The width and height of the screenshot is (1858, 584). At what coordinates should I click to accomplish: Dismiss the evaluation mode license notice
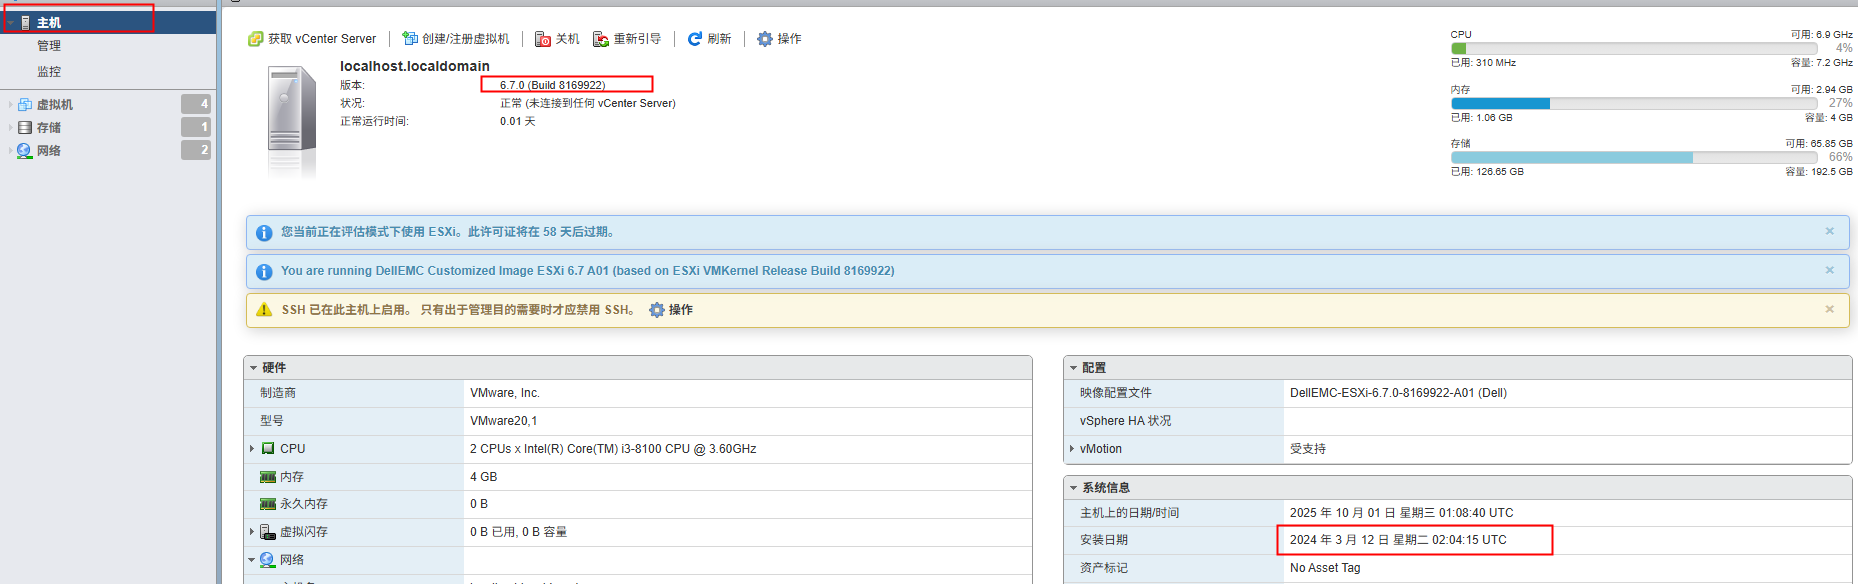[1829, 231]
